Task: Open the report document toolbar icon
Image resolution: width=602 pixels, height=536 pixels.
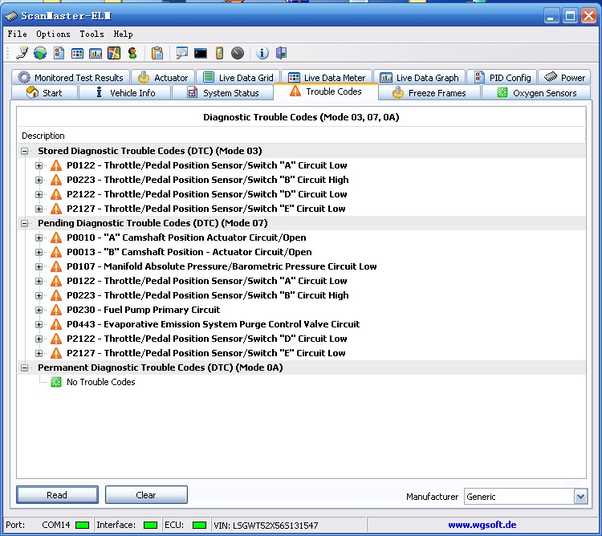Action: click(x=58, y=53)
